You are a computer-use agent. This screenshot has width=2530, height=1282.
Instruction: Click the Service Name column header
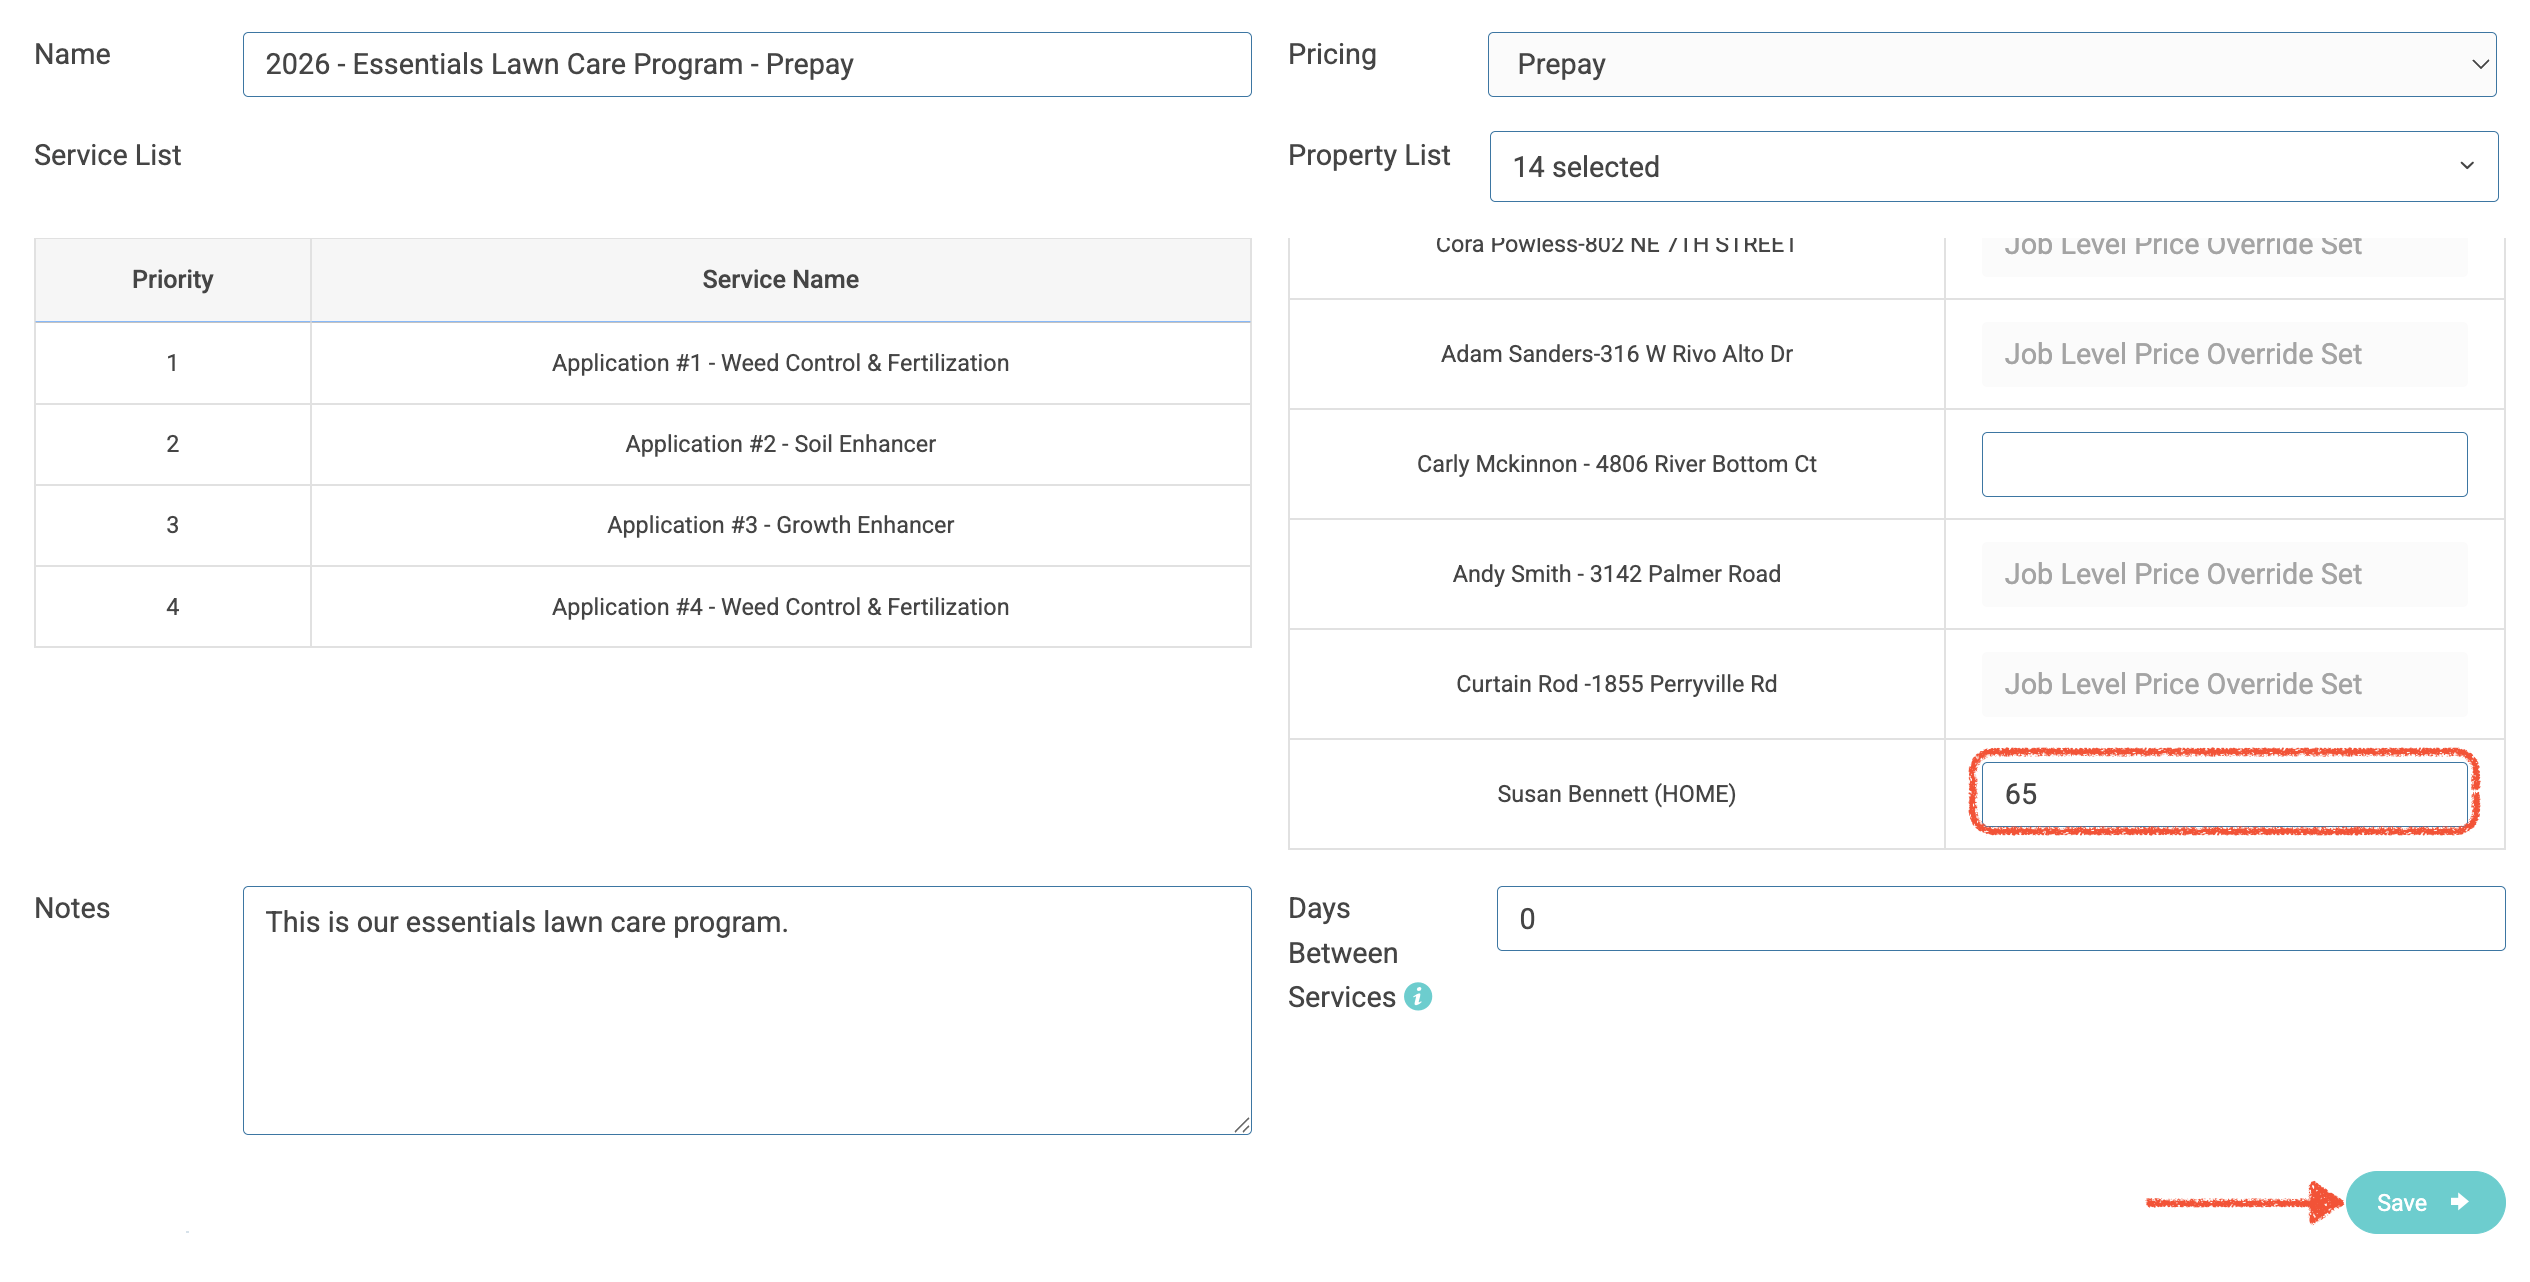tap(780, 280)
